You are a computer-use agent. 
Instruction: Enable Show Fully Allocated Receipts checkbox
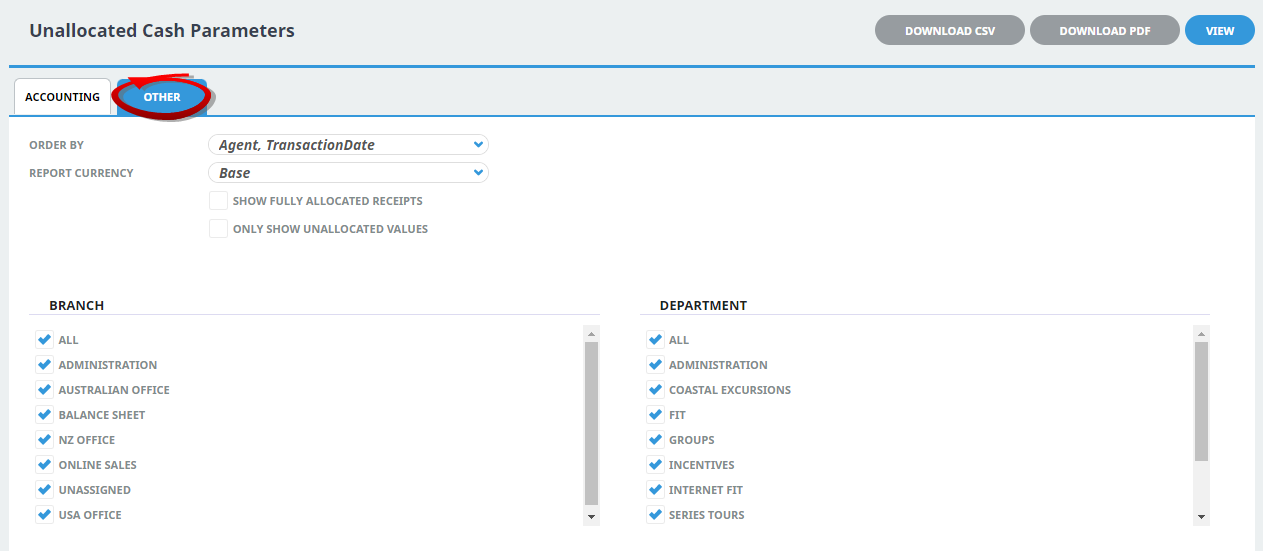[218, 201]
